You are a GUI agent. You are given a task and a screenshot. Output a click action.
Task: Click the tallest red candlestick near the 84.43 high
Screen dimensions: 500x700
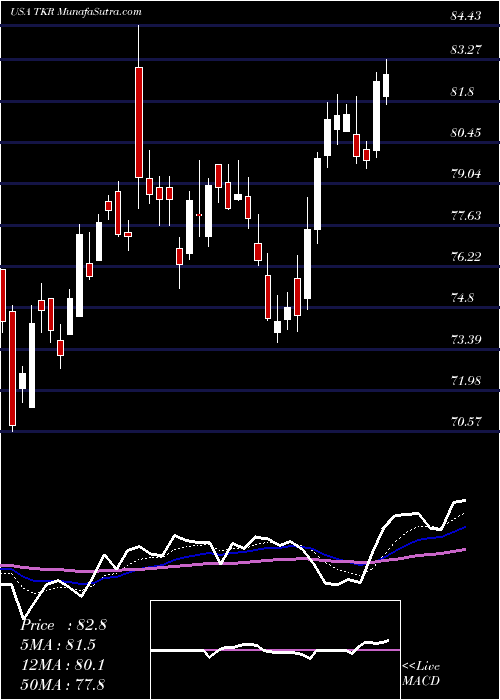tap(139, 122)
